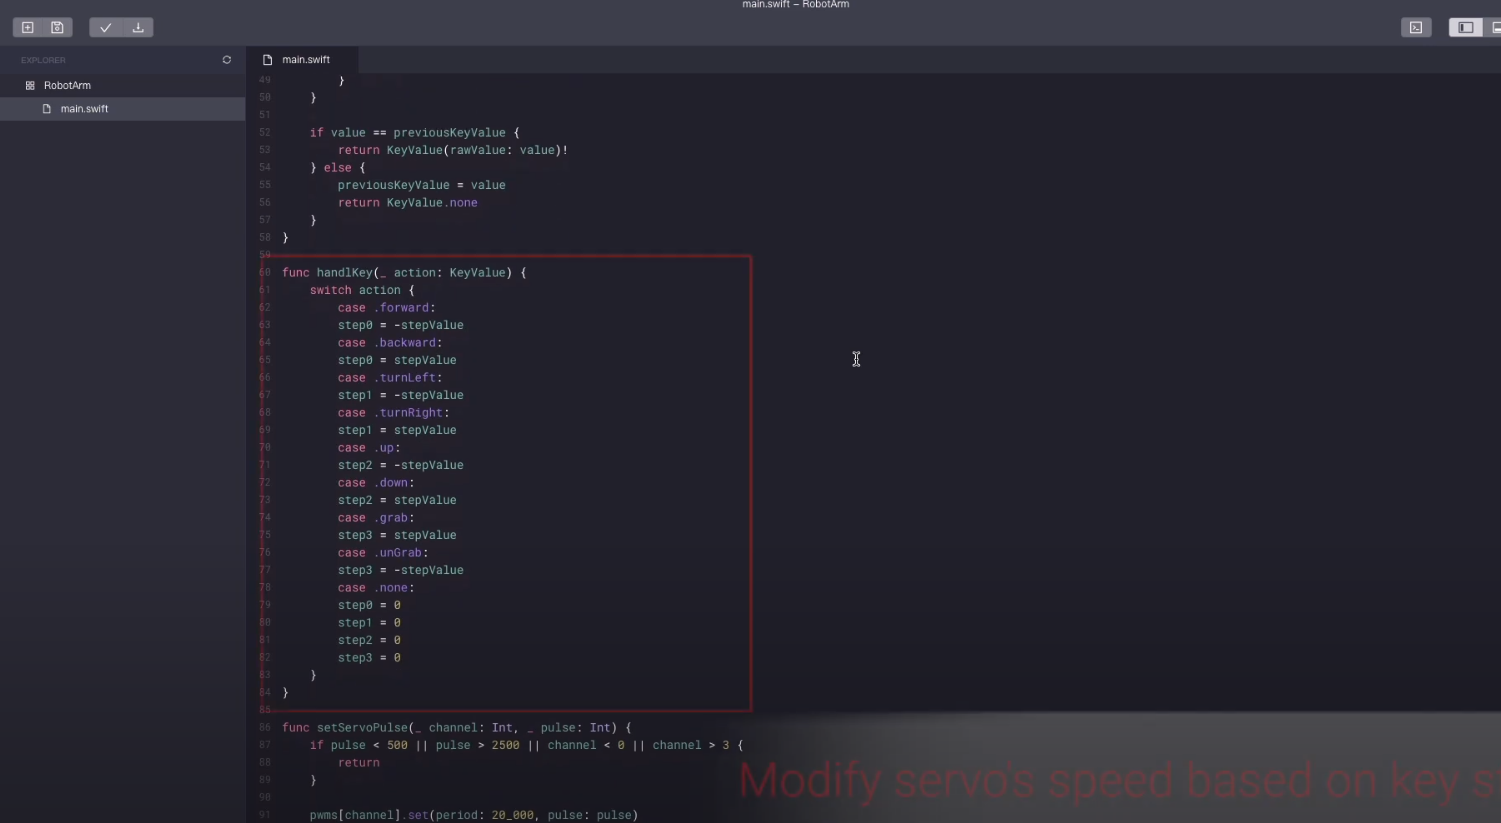The width and height of the screenshot is (1501, 823).
Task: Click the 'if pulse < 500' condition line
Action: click(x=527, y=745)
